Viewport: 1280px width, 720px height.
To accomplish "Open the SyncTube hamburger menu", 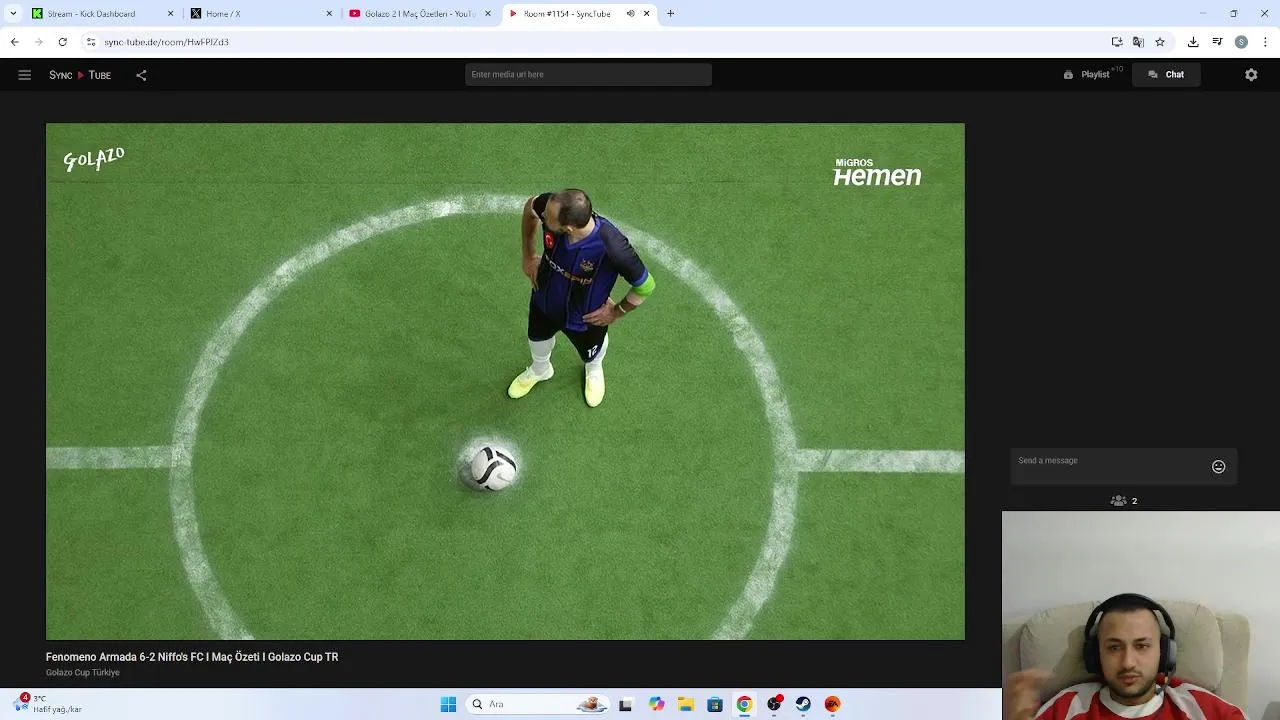I will tap(25, 75).
